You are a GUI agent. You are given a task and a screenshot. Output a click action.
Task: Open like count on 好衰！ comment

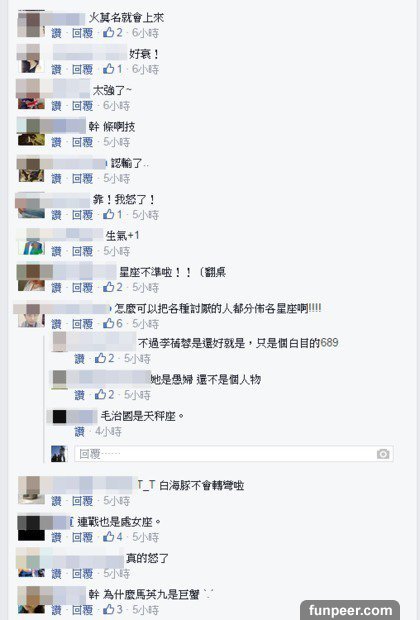pos(113,69)
